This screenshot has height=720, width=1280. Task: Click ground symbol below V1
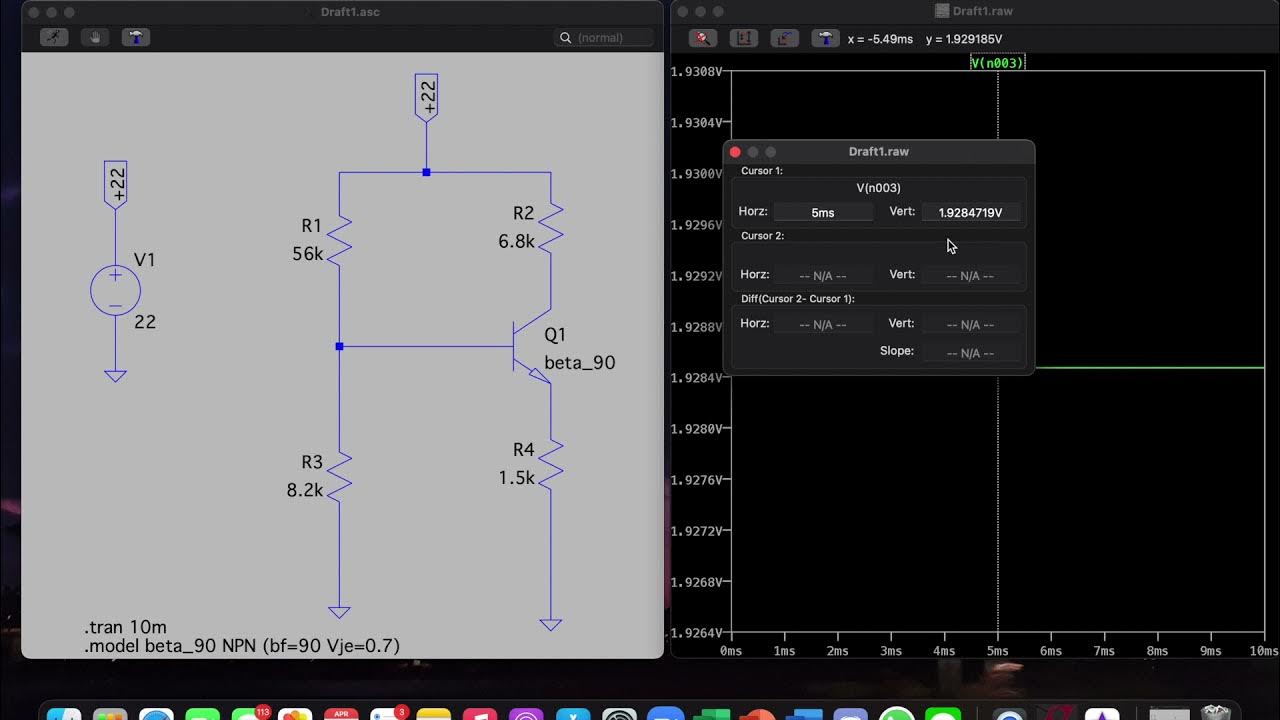pos(115,375)
